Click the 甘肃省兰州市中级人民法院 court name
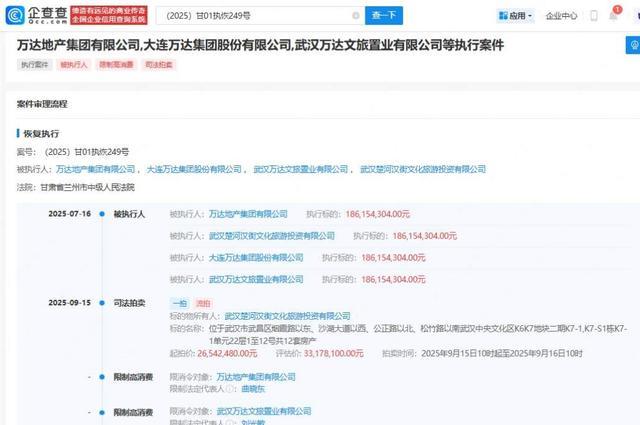 87,187
